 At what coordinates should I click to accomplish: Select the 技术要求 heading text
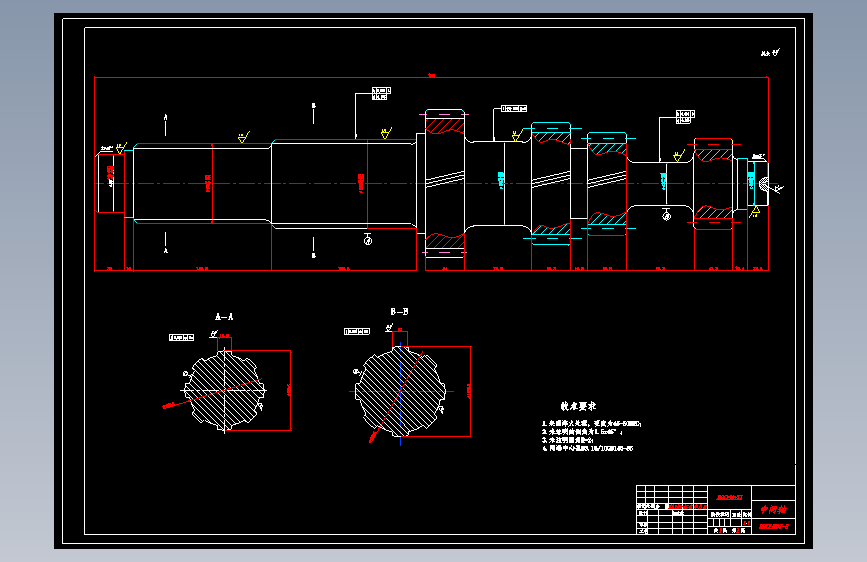pos(578,406)
